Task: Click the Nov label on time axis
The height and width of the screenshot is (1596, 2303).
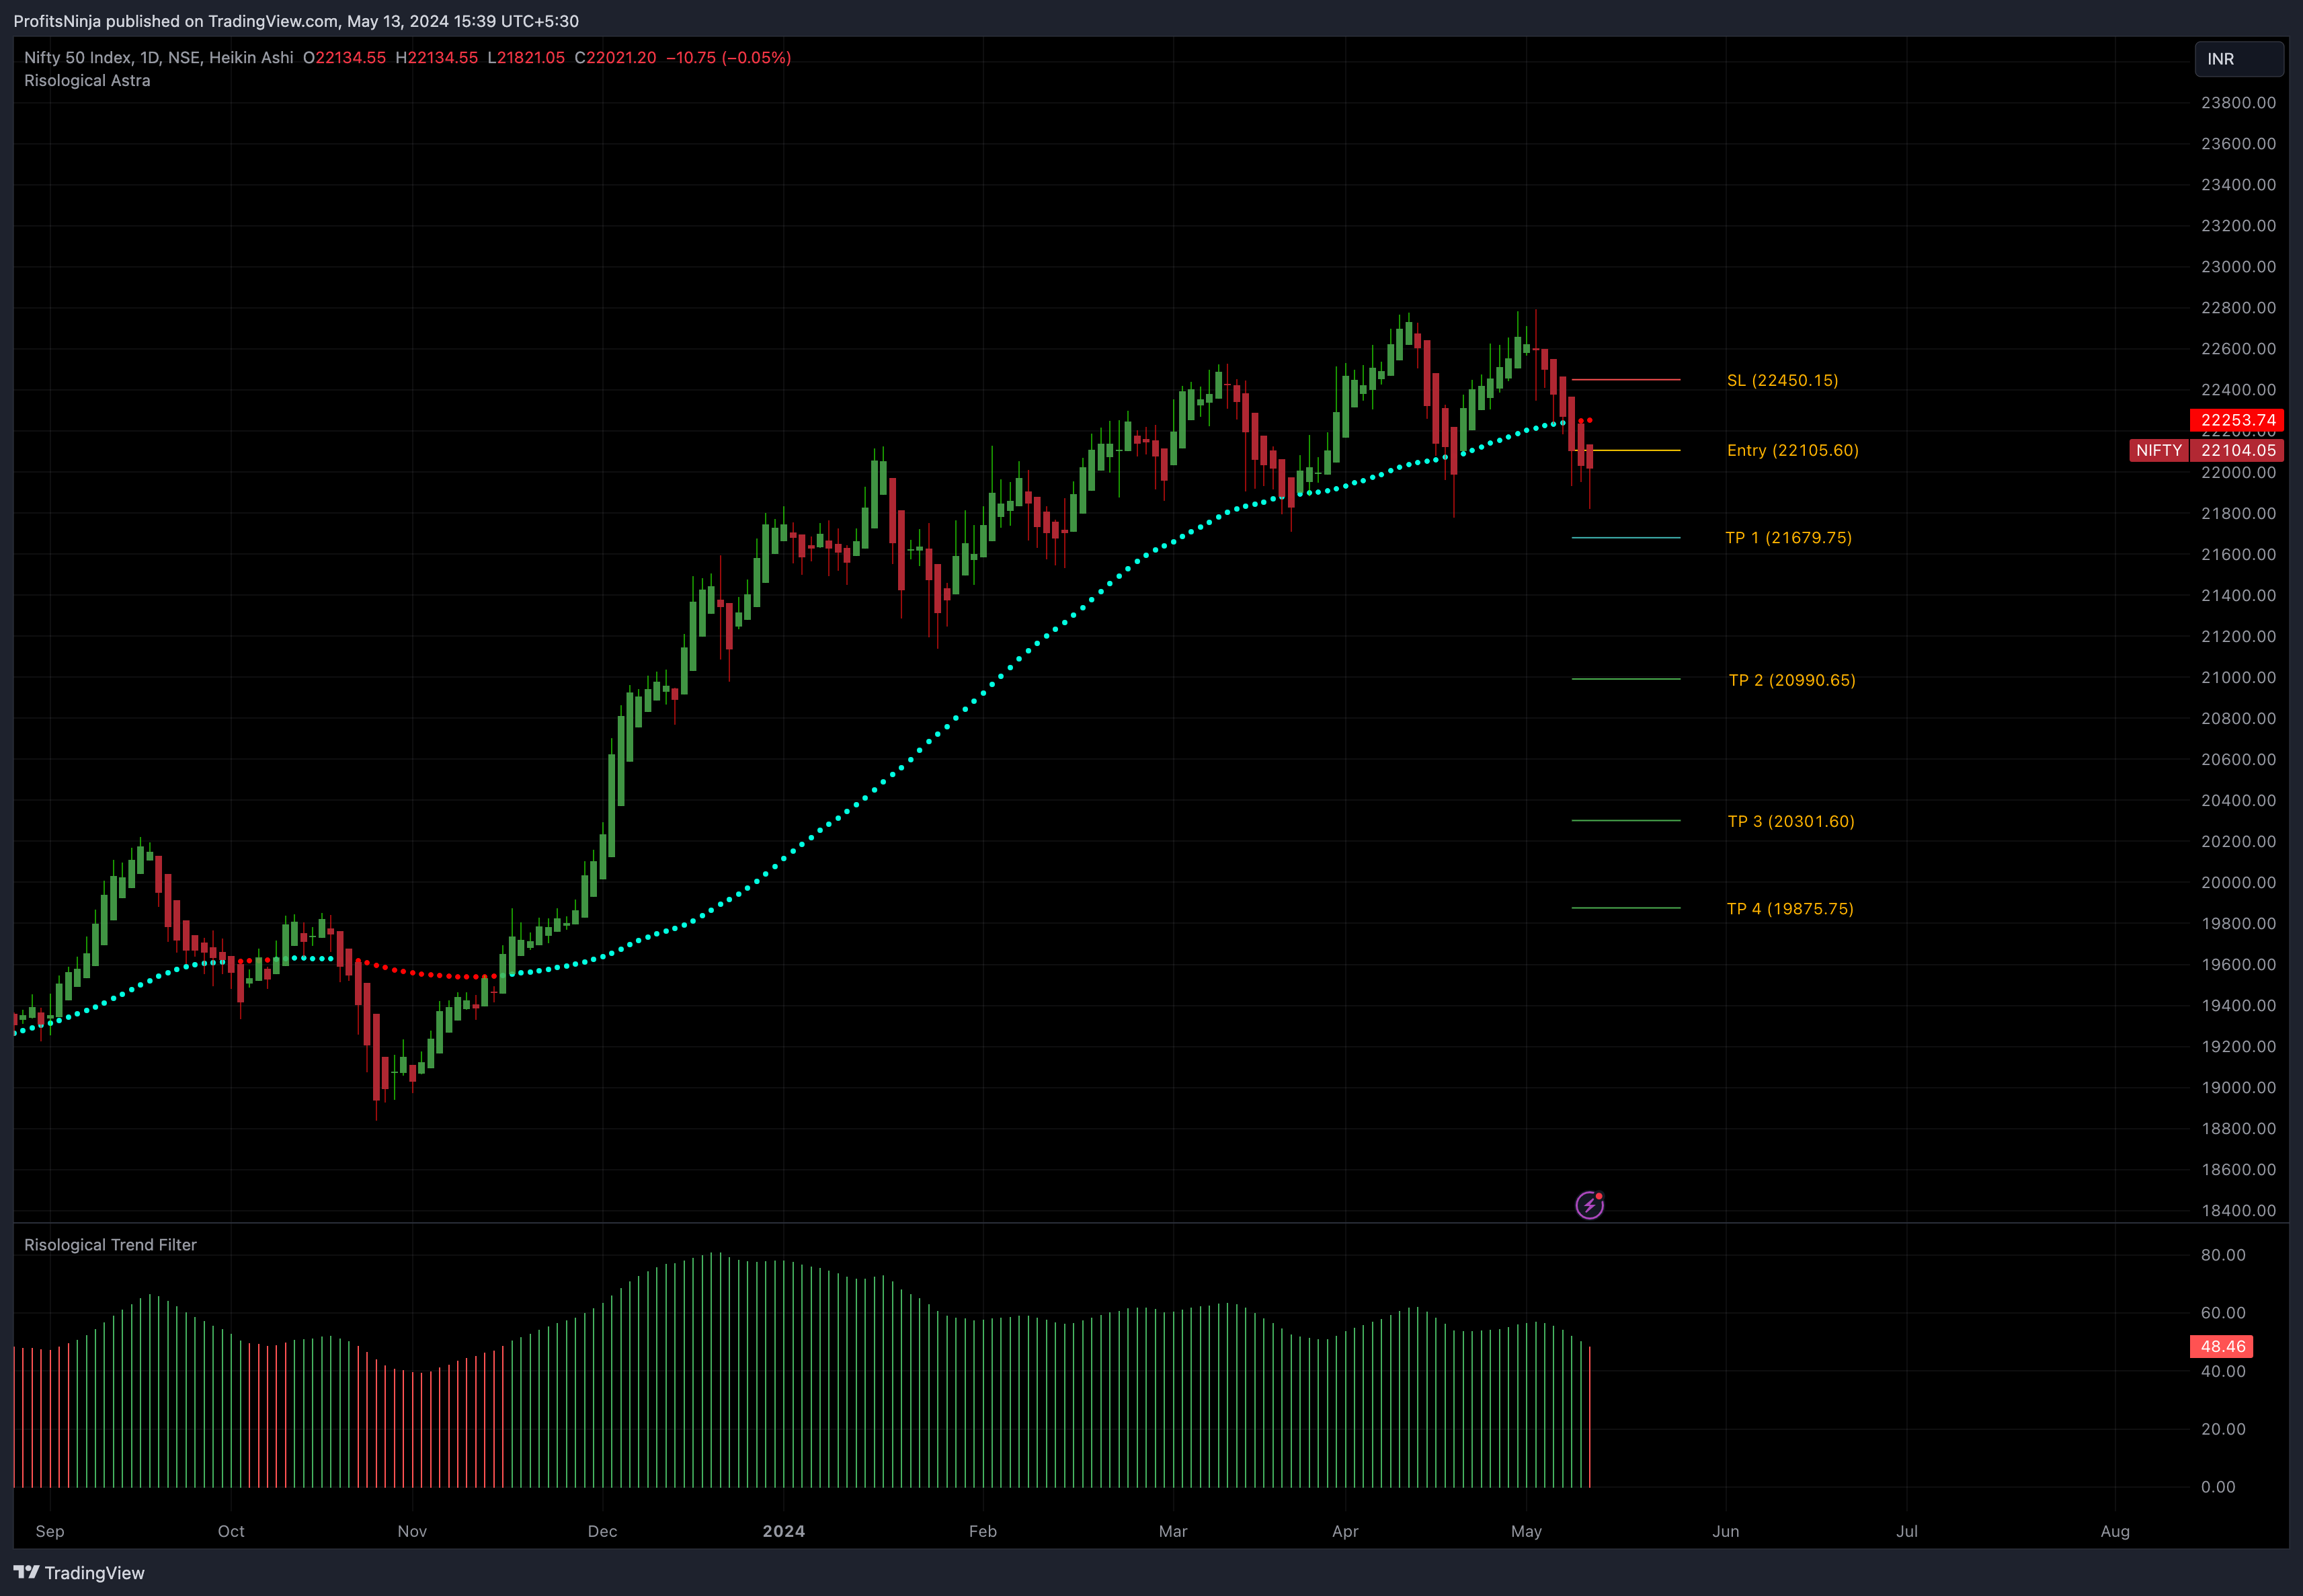Action: 412,1531
